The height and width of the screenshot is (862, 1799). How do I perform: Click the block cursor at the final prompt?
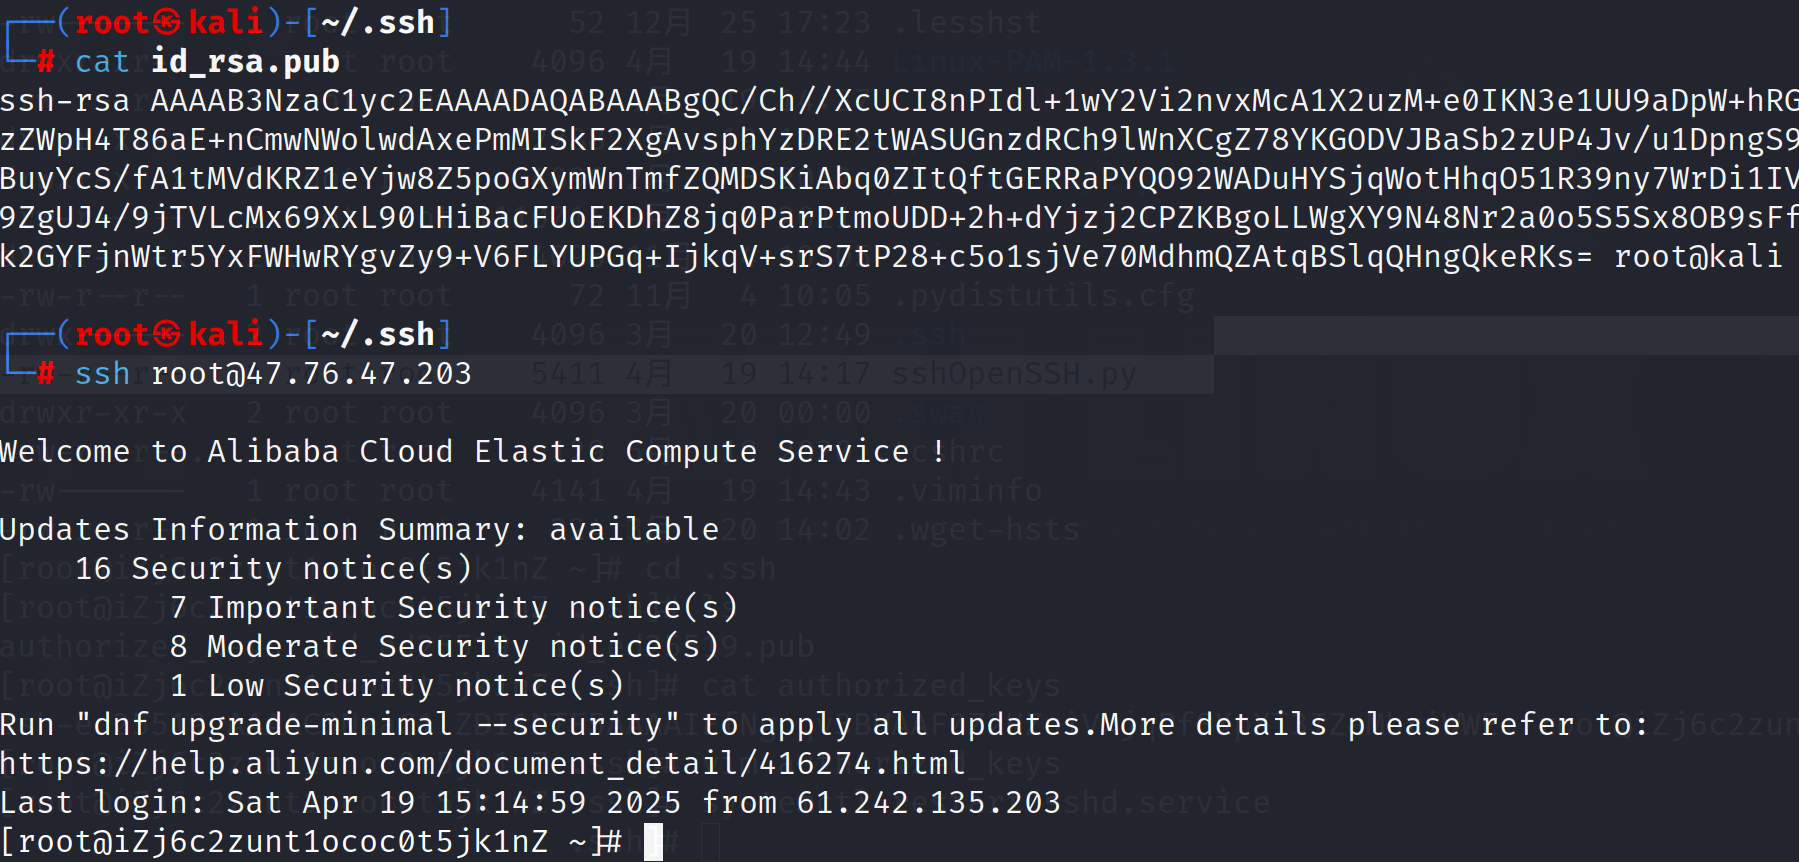coord(653,842)
